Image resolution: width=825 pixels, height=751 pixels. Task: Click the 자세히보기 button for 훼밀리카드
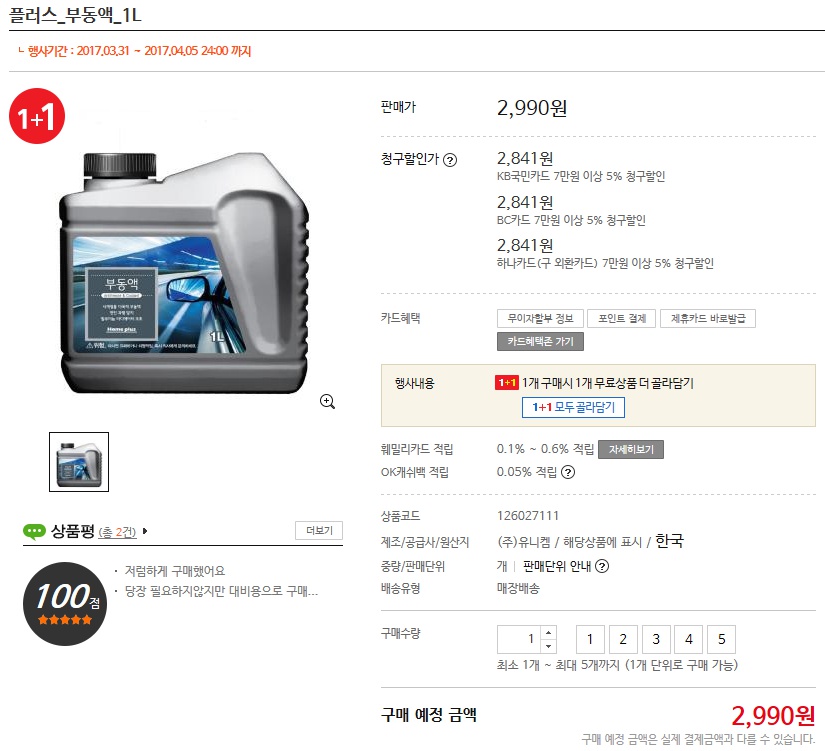click(x=631, y=449)
